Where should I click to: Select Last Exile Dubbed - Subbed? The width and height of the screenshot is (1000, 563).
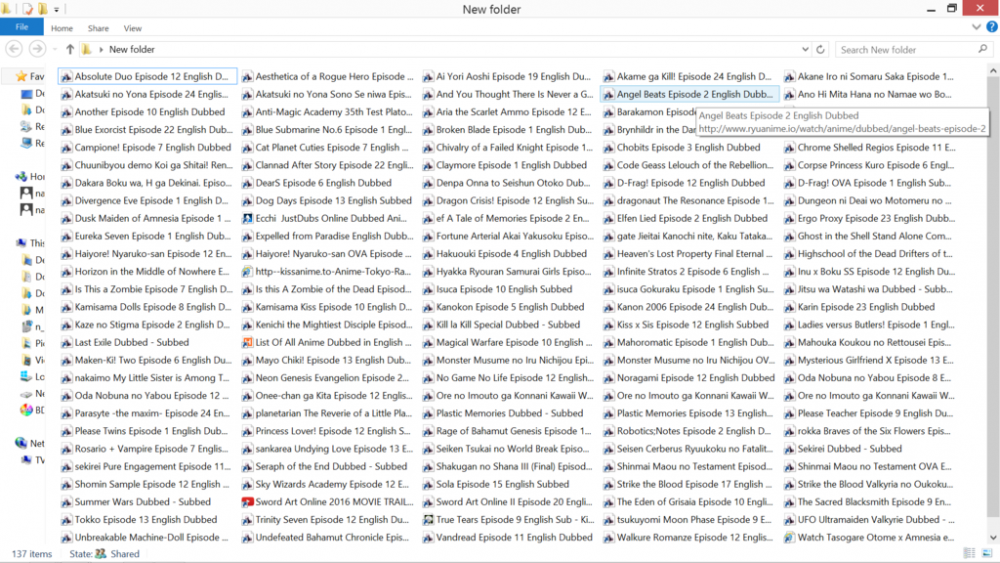point(132,343)
